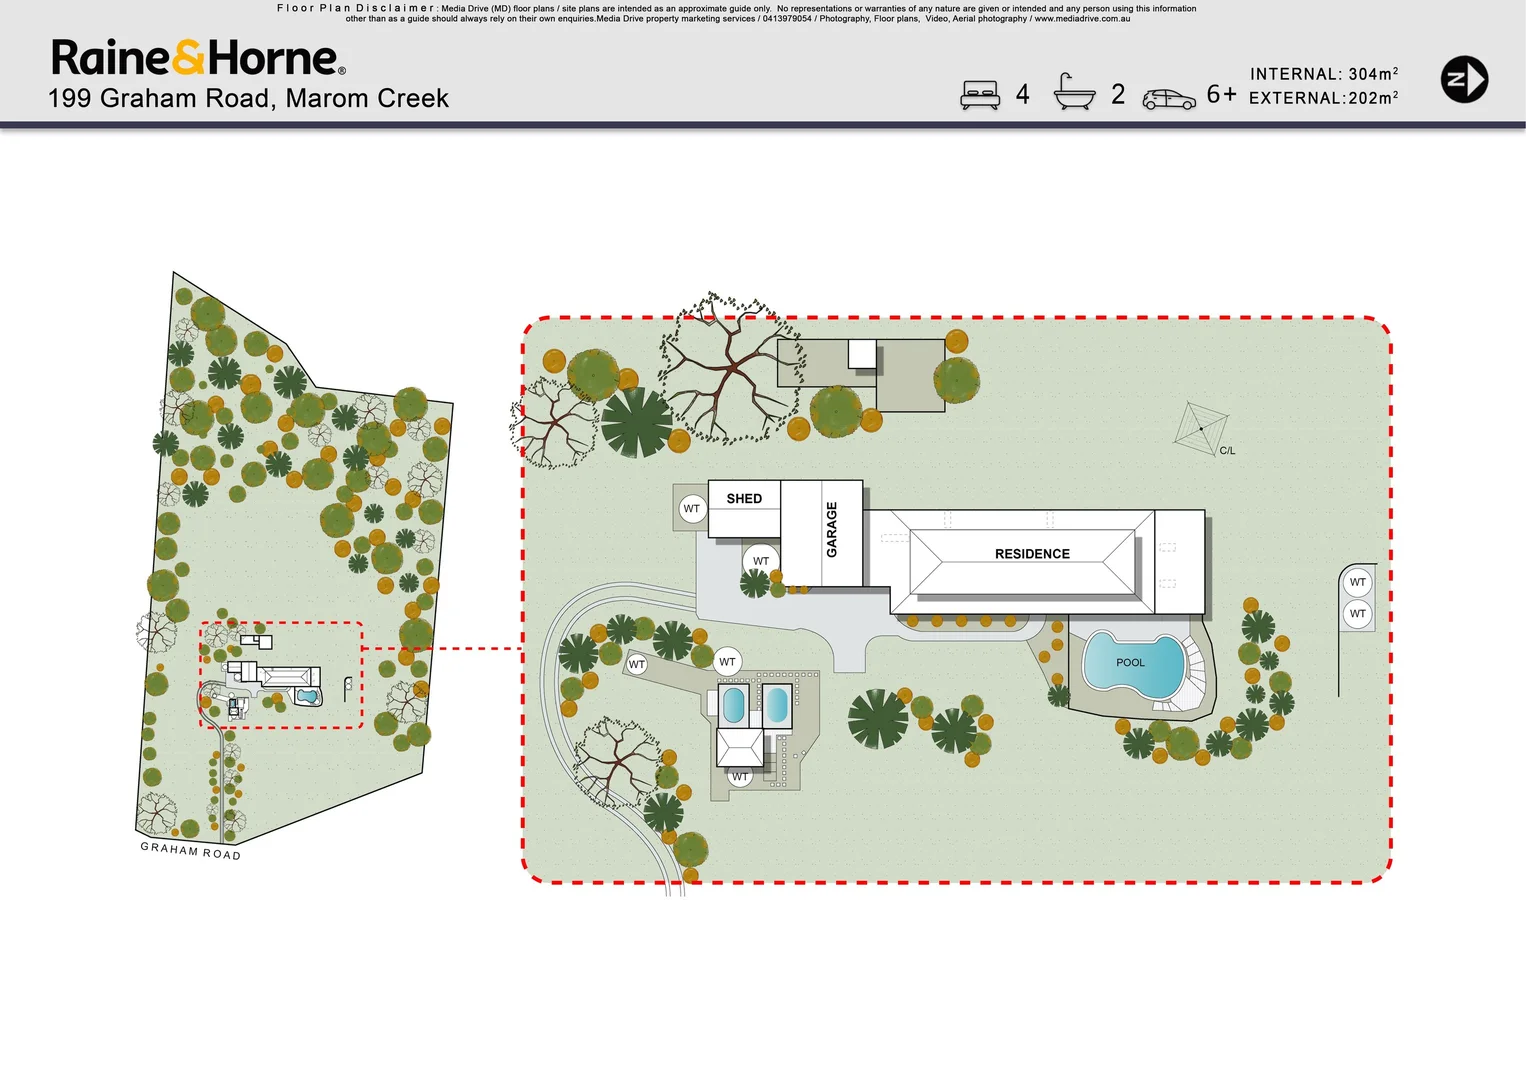1526x1080 pixels.
Task: Click the bed icon in the header
Action: click(x=980, y=95)
